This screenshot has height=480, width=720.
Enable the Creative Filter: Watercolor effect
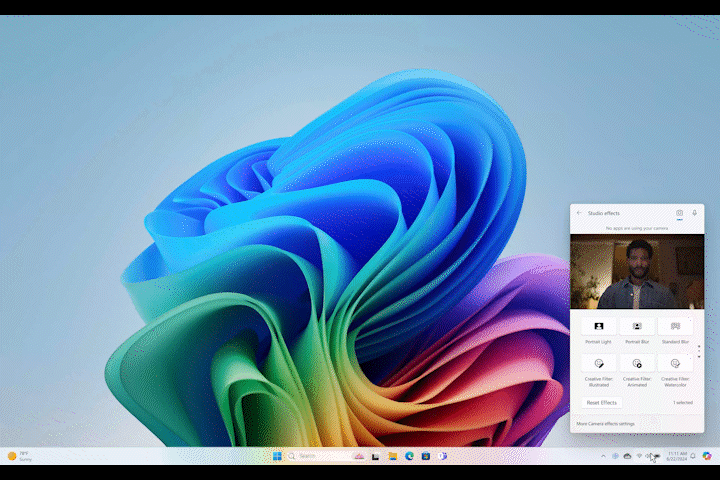point(675,364)
